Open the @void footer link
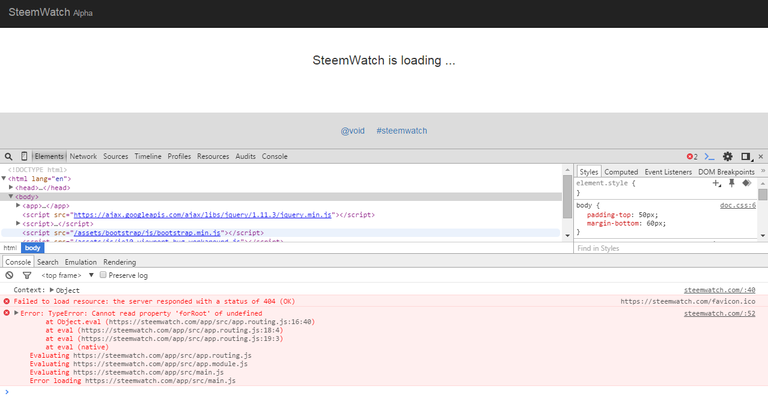Screen dimensions: 768x397 point(353,131)
